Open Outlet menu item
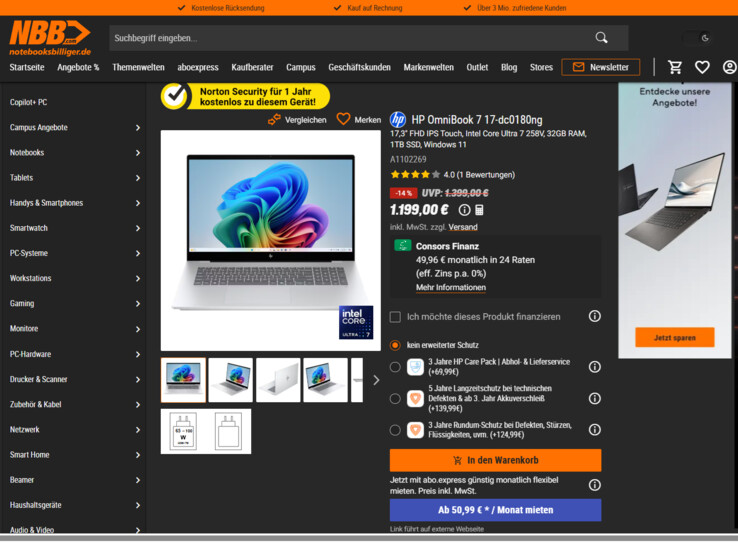The height and width of the screenshot is (543, 738). (x=477, y=67)
